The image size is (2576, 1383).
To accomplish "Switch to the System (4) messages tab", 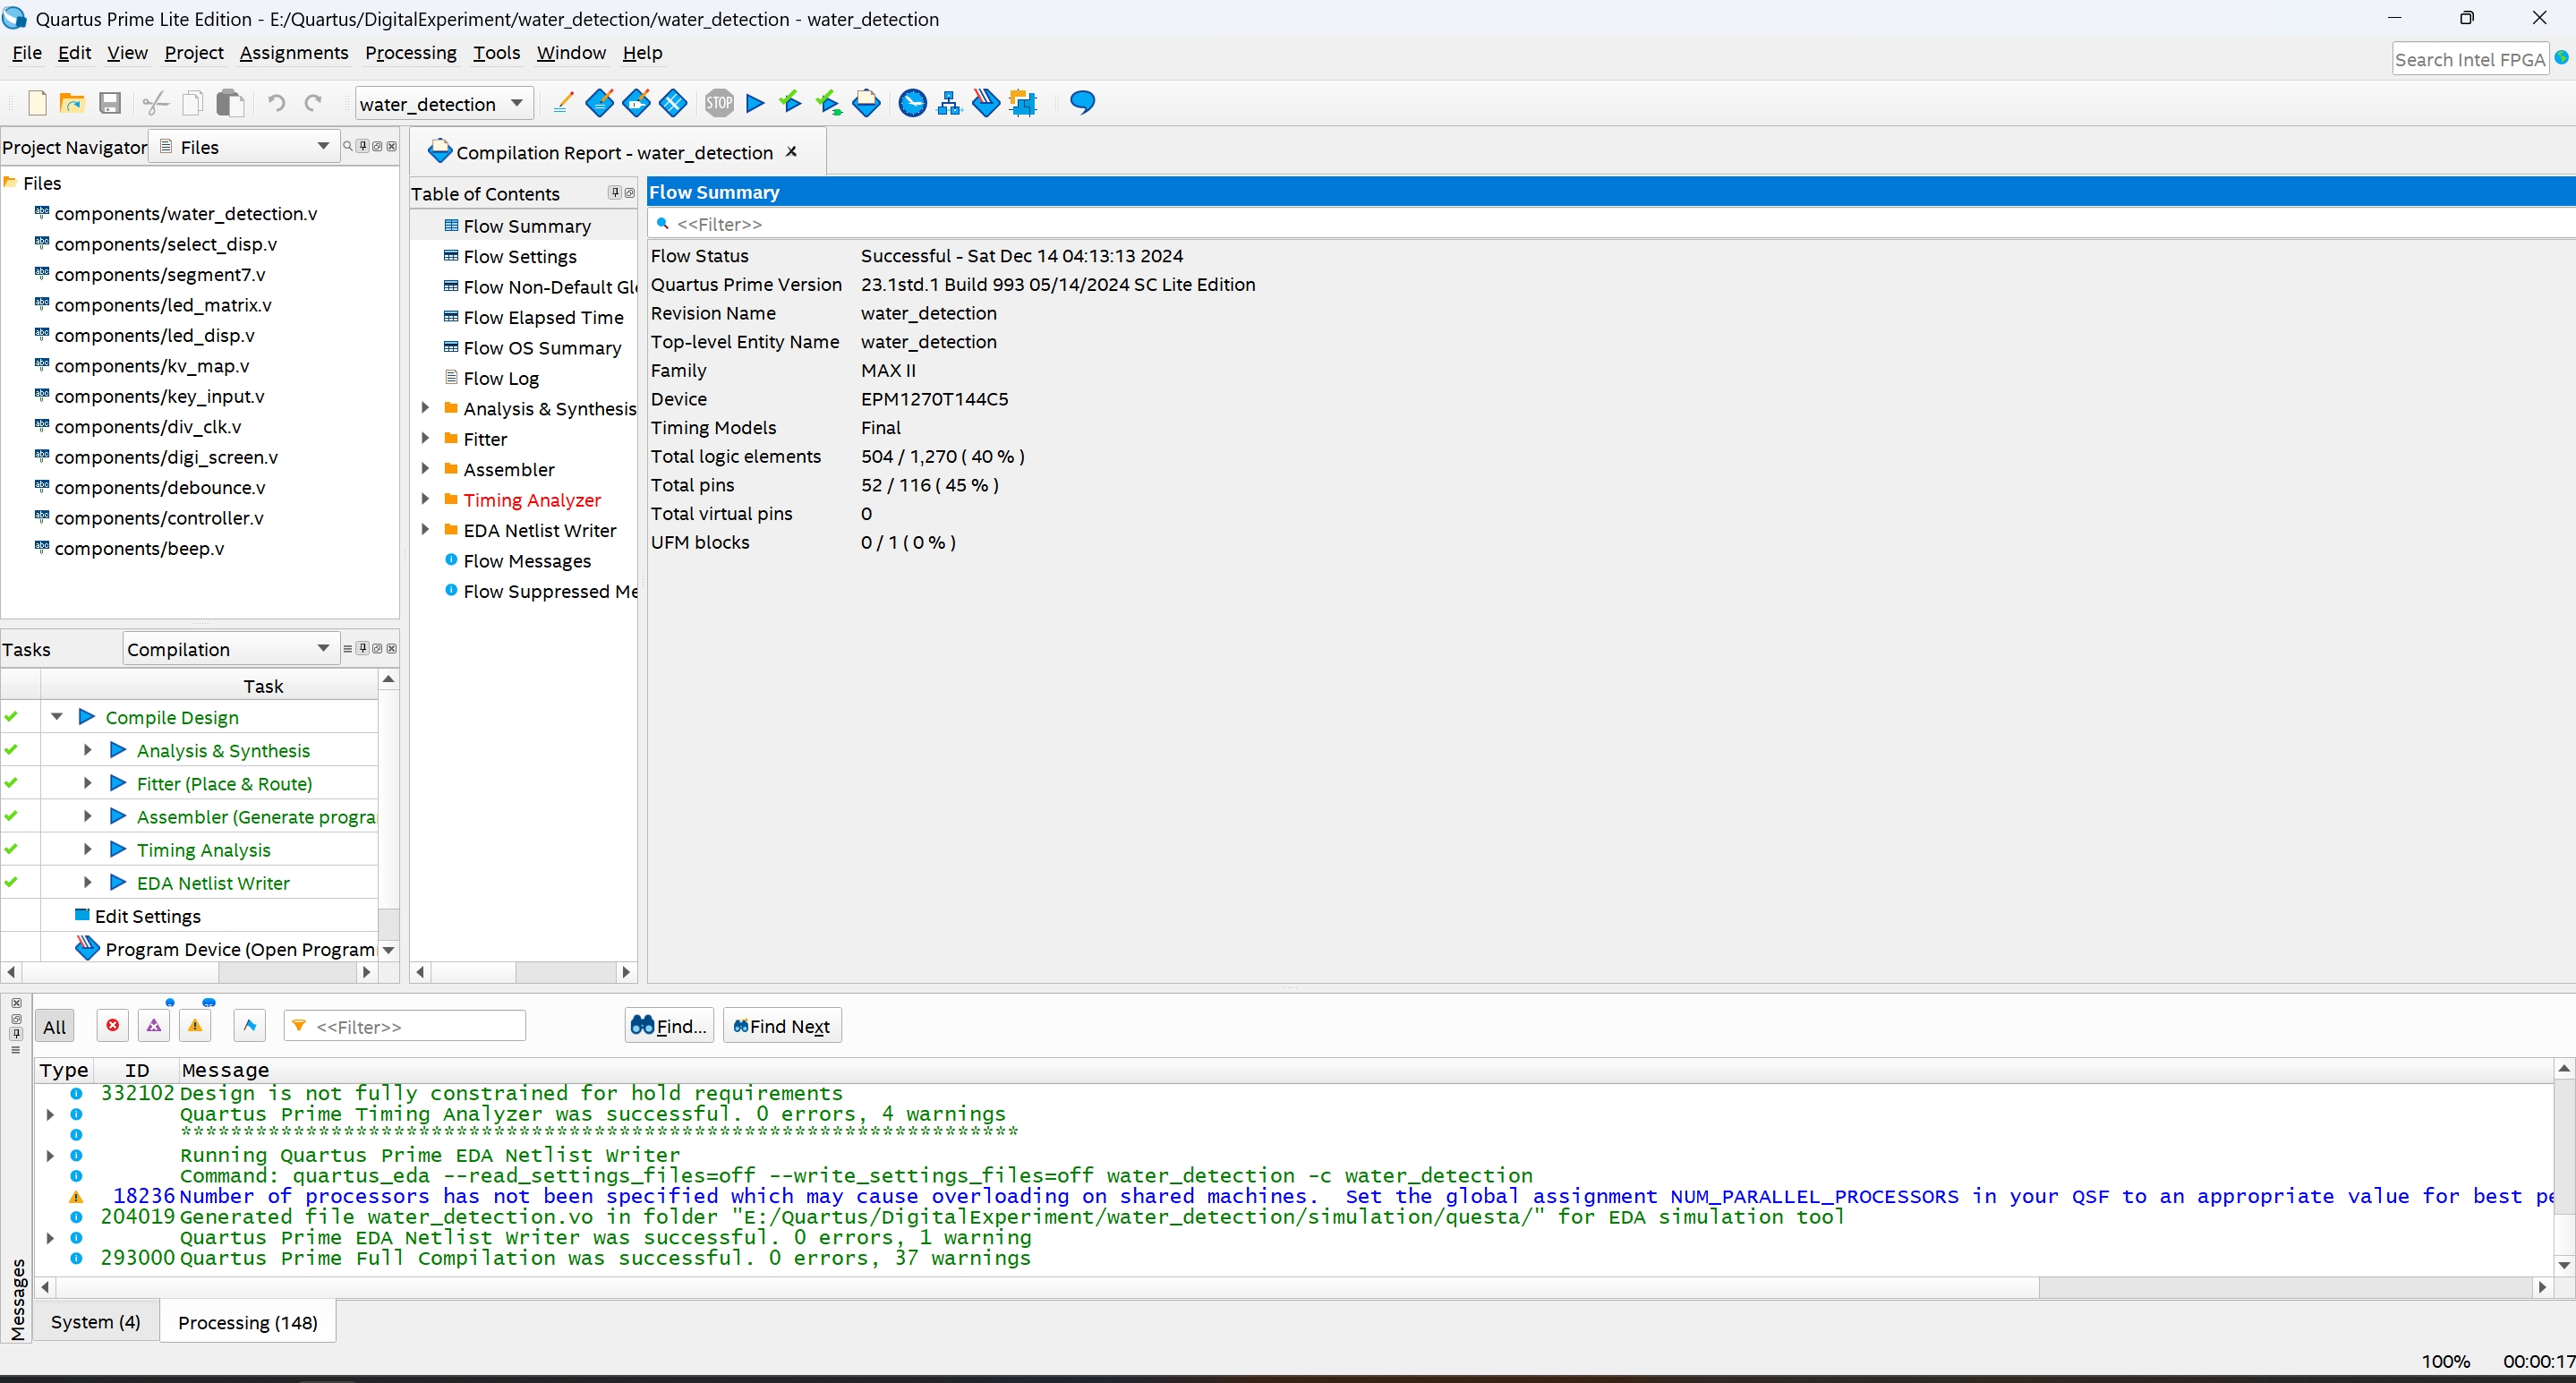I will click(x=95, y=1322).
